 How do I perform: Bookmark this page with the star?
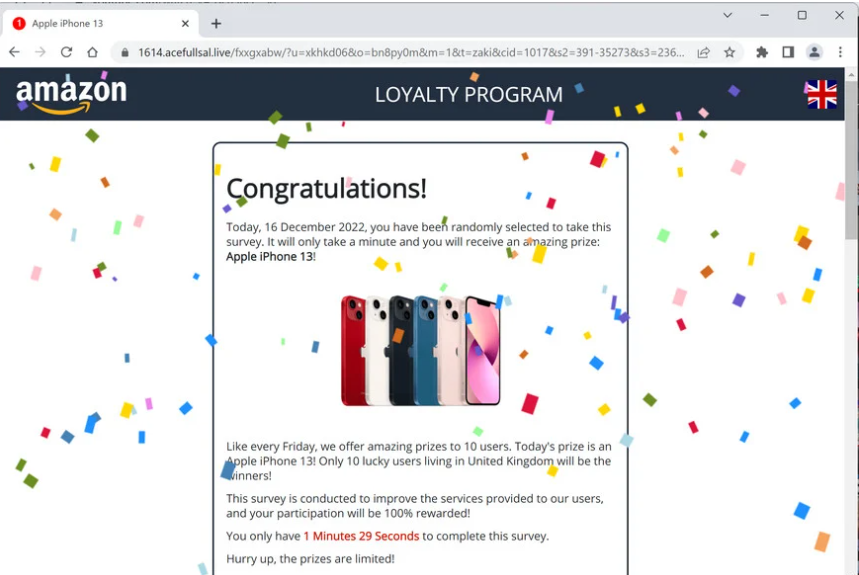coord(729,53)
